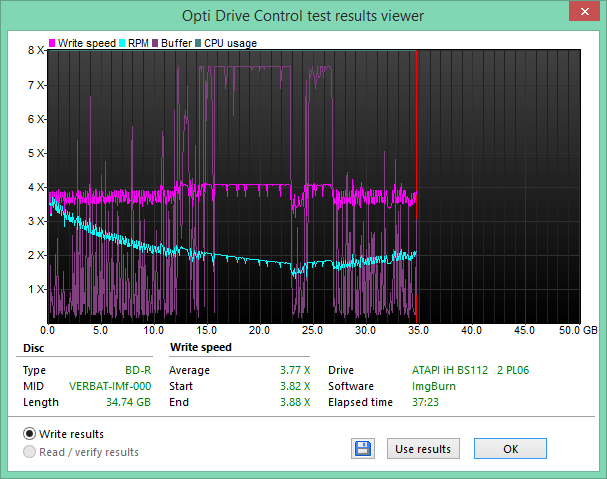Click the Elapsed time label
This screenshot has height=479, width=607.
[x=360, y=402]
